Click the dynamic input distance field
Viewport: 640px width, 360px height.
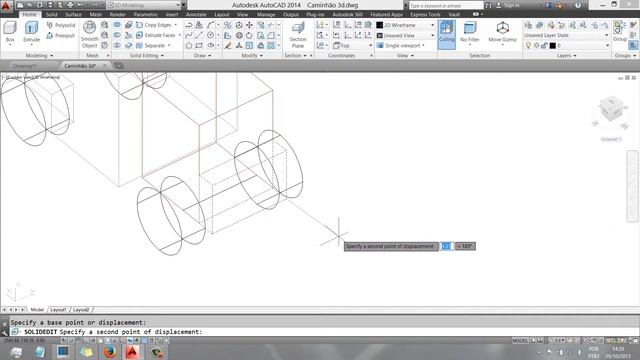[446, 246]
